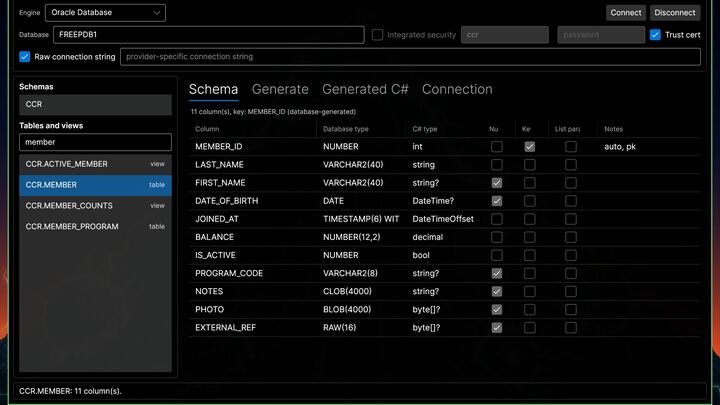Screen dimensions: 720x405
Task: Click the MEMBER_ID column name
Action: coord(219,146)
